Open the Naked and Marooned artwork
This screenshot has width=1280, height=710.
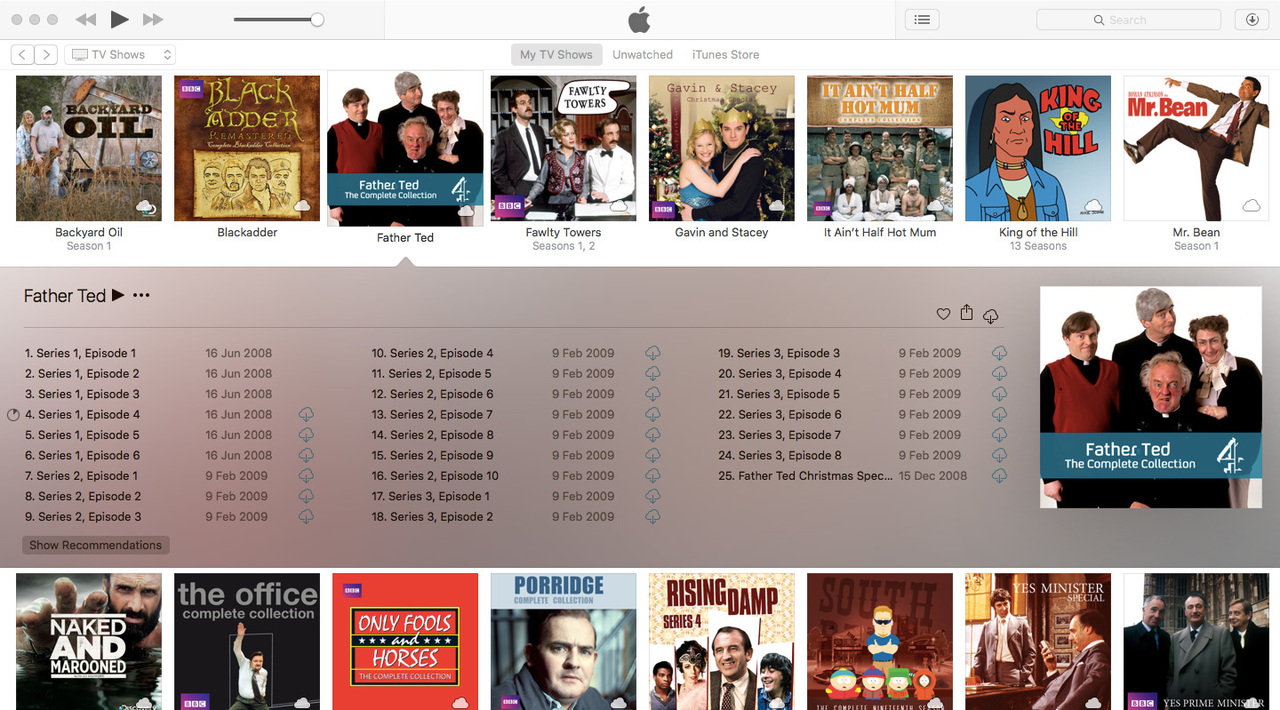coord(89,641)
